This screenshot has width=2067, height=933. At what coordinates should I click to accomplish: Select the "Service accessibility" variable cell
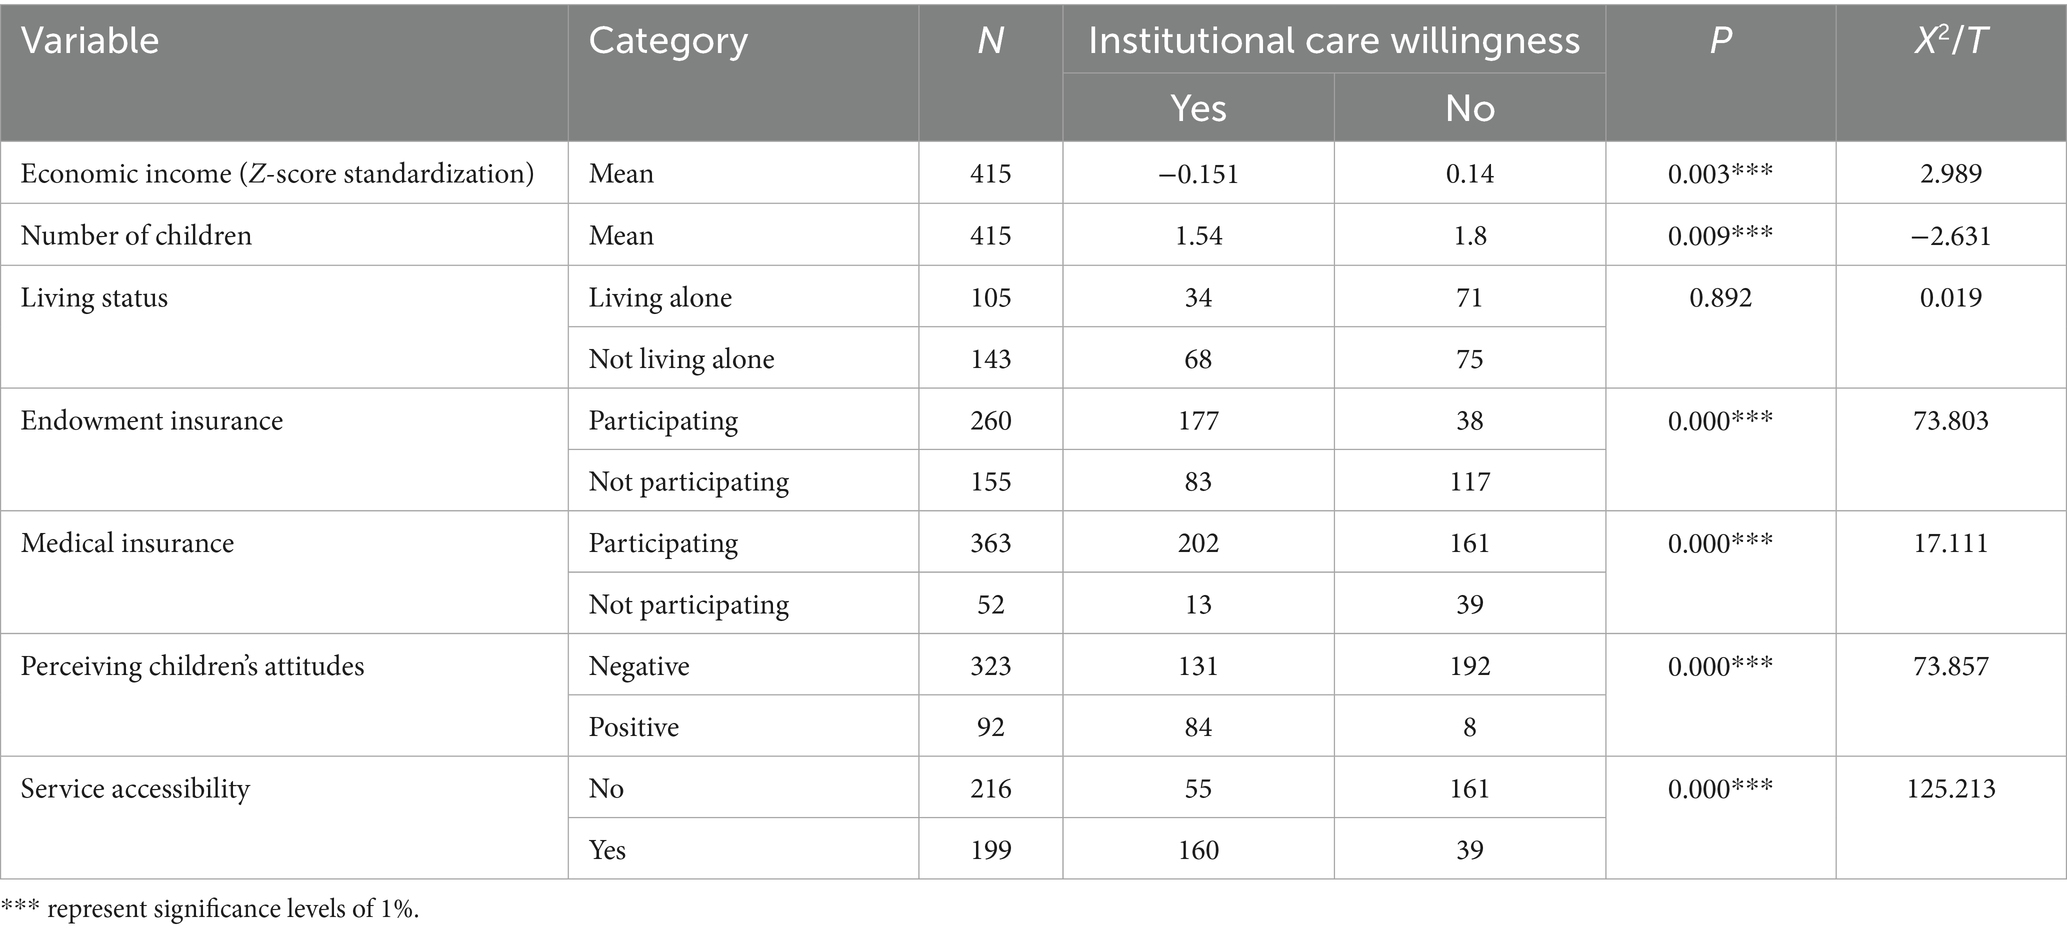click(135, 790)
